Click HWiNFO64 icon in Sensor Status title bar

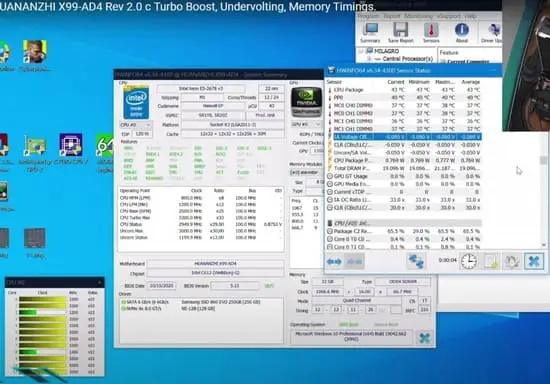click(331, 70)
